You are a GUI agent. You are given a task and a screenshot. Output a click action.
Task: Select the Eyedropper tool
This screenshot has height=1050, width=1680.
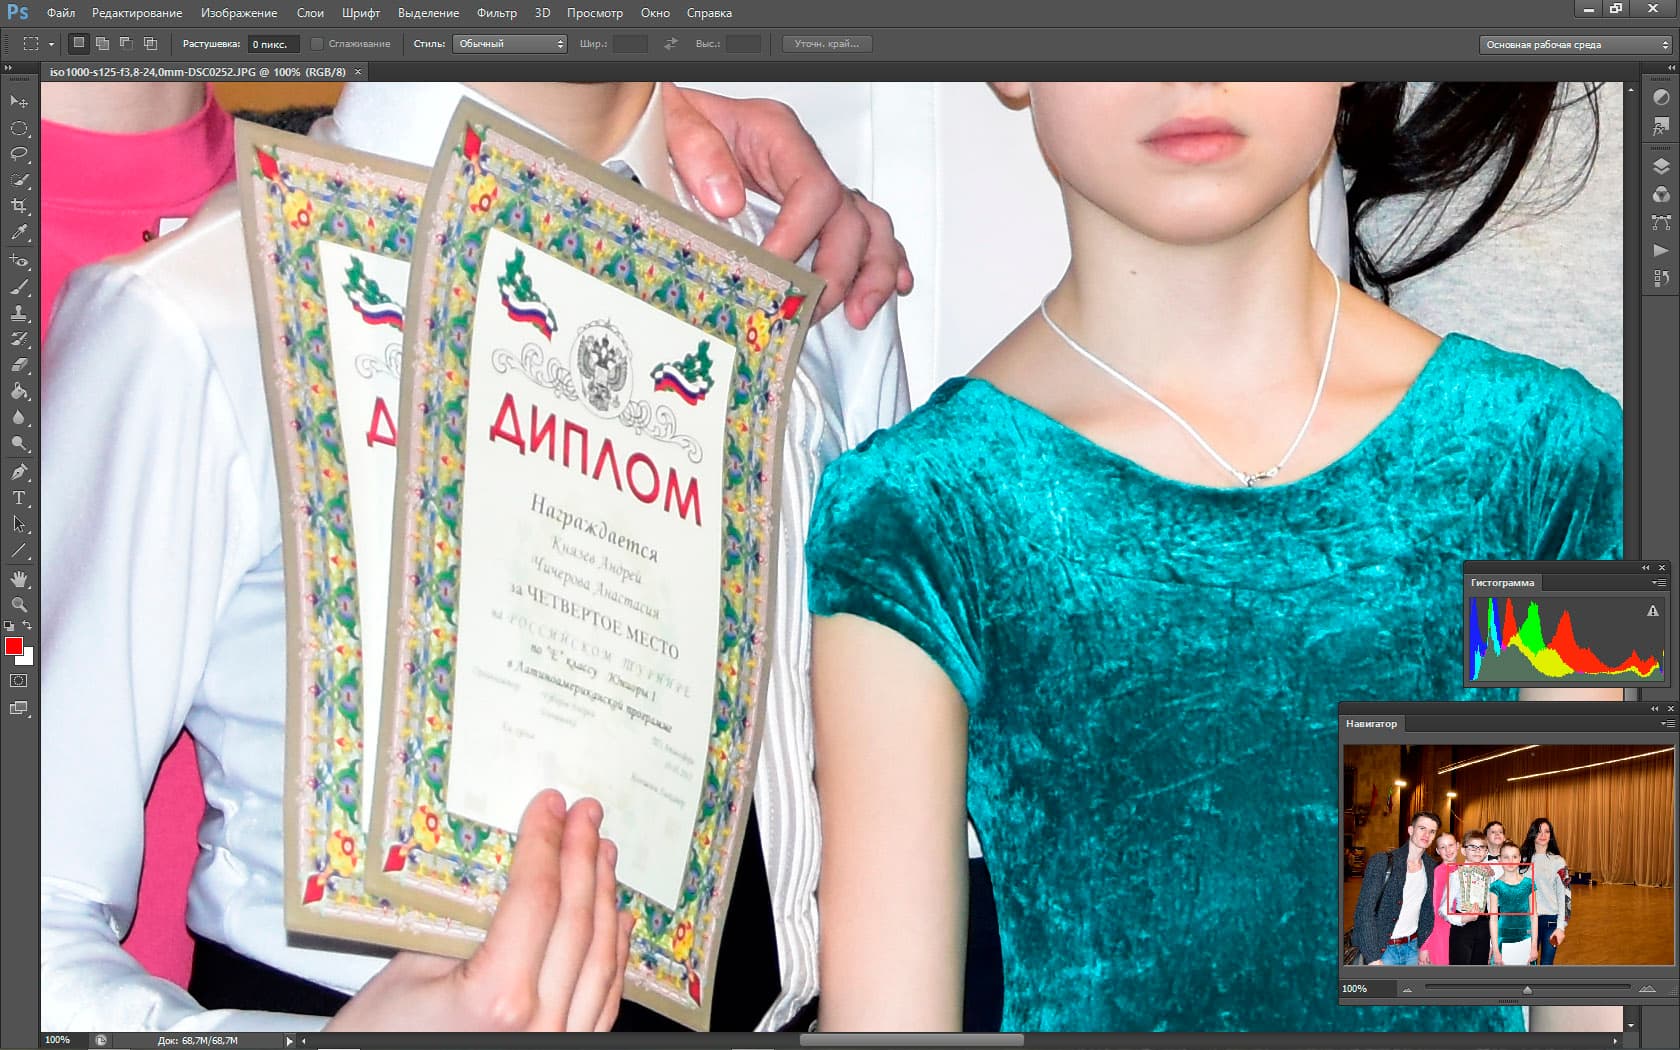(19, 232)
